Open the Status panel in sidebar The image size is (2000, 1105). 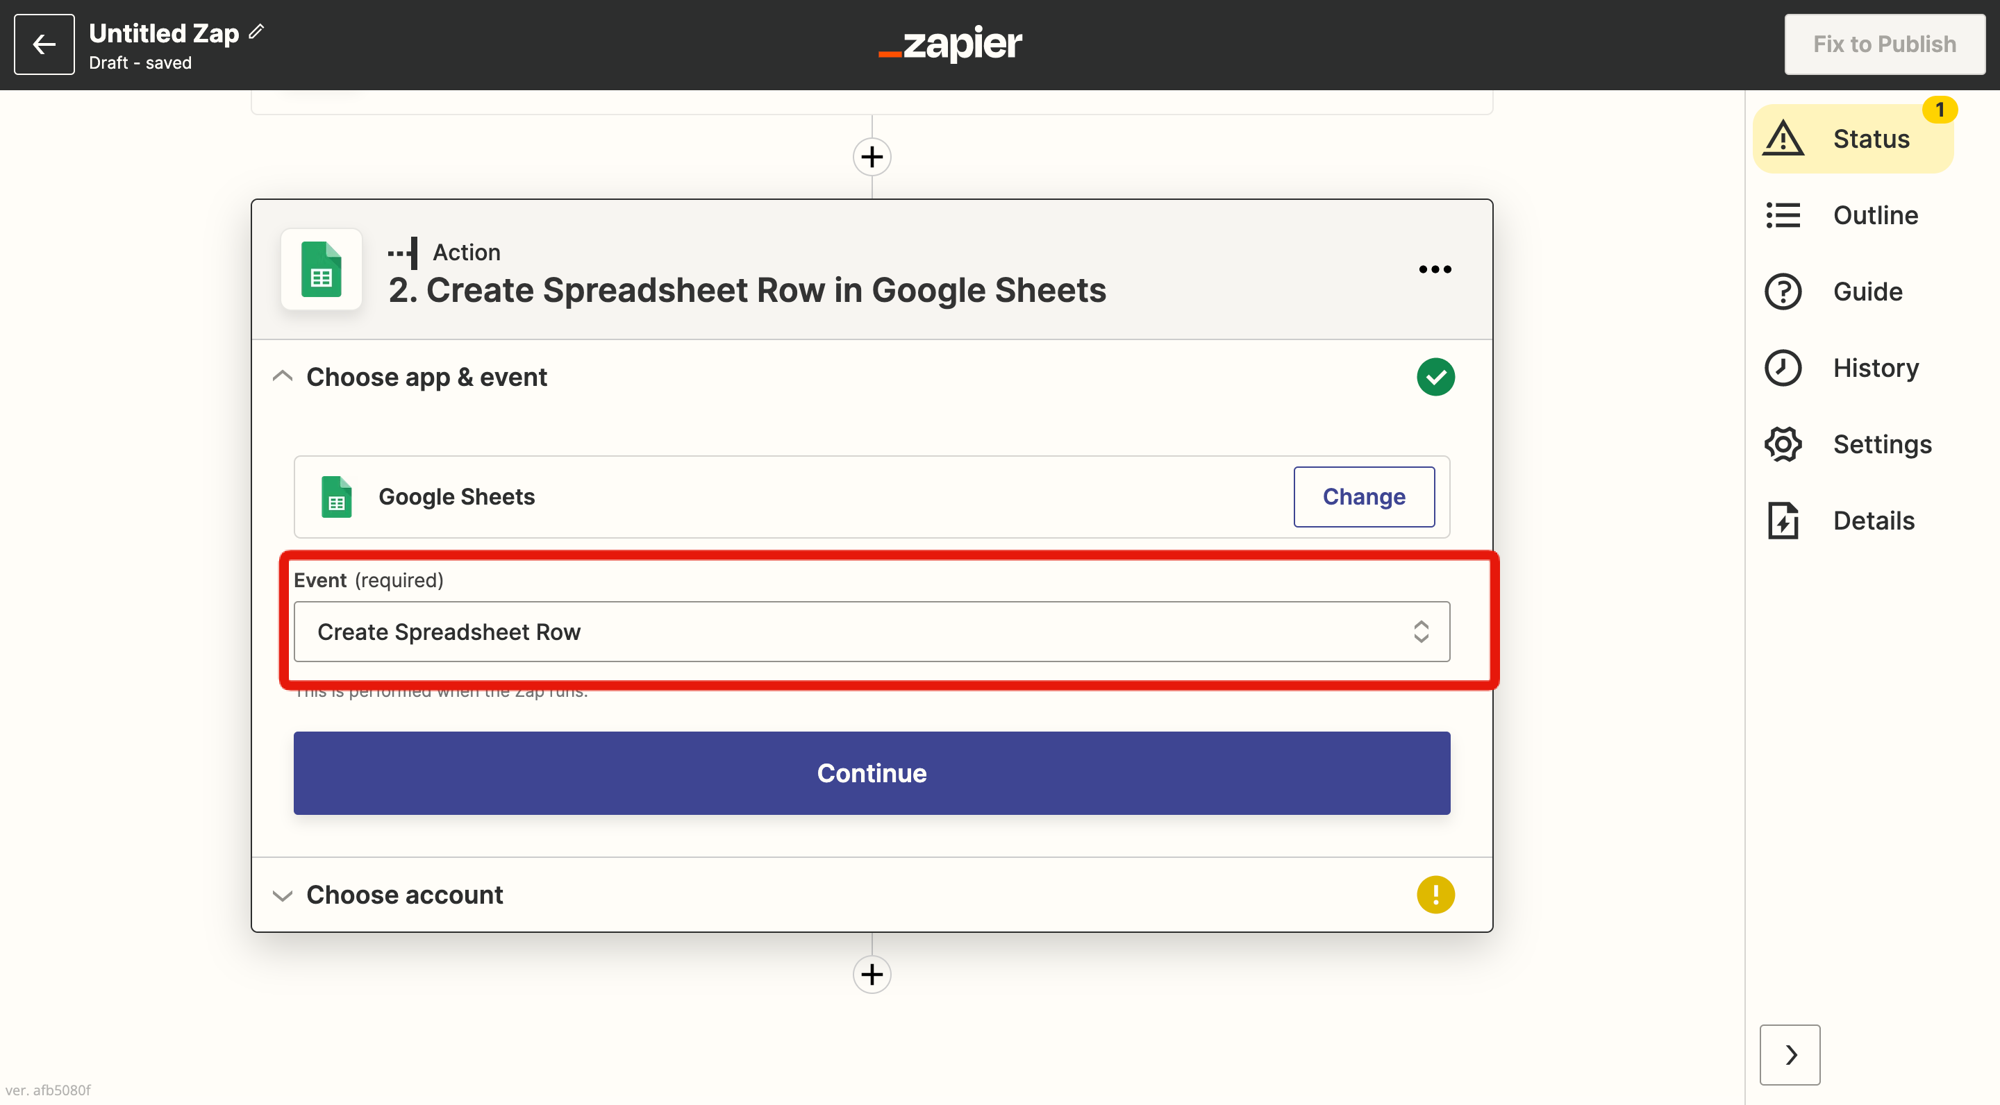pyautogui.click(x=1853, y=139)
